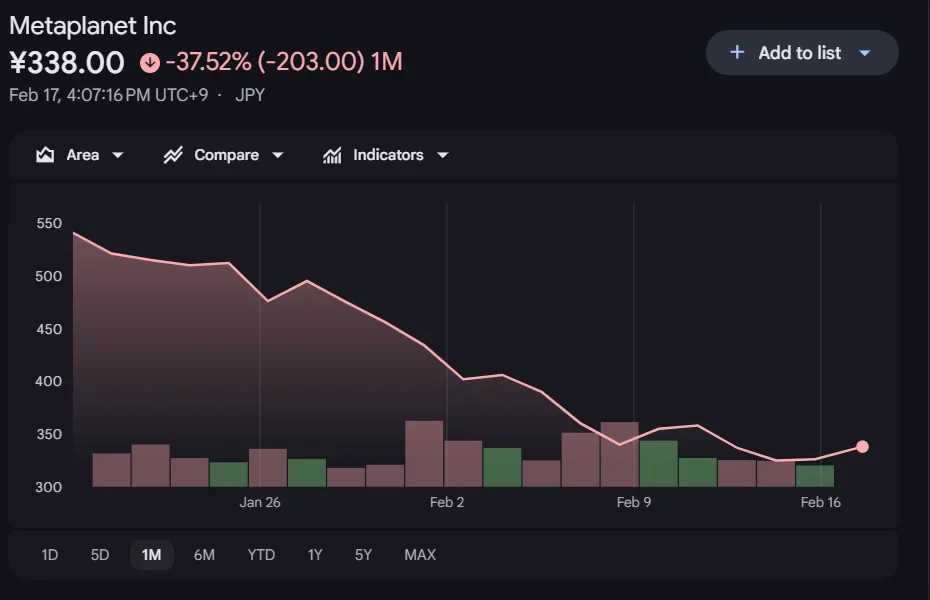Click the pink dot at the chart's end

pyautogui.click(x=862, y=447)
